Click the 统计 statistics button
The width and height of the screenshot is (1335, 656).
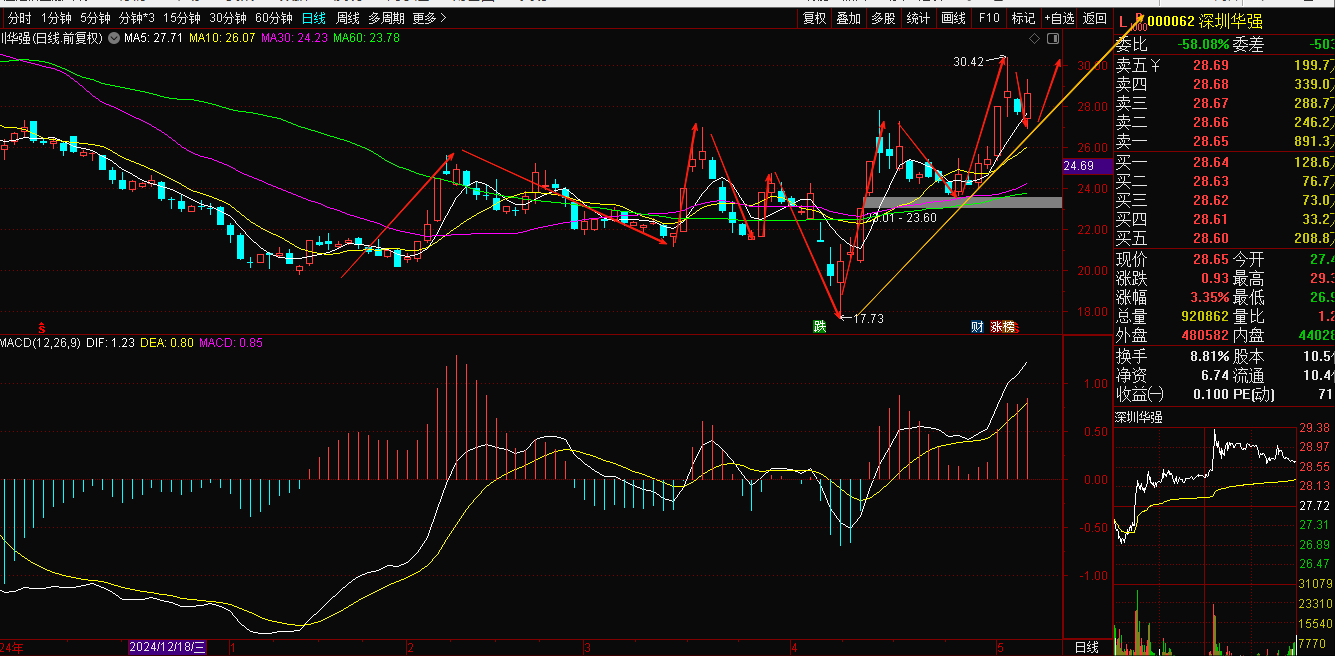[917, 18]
